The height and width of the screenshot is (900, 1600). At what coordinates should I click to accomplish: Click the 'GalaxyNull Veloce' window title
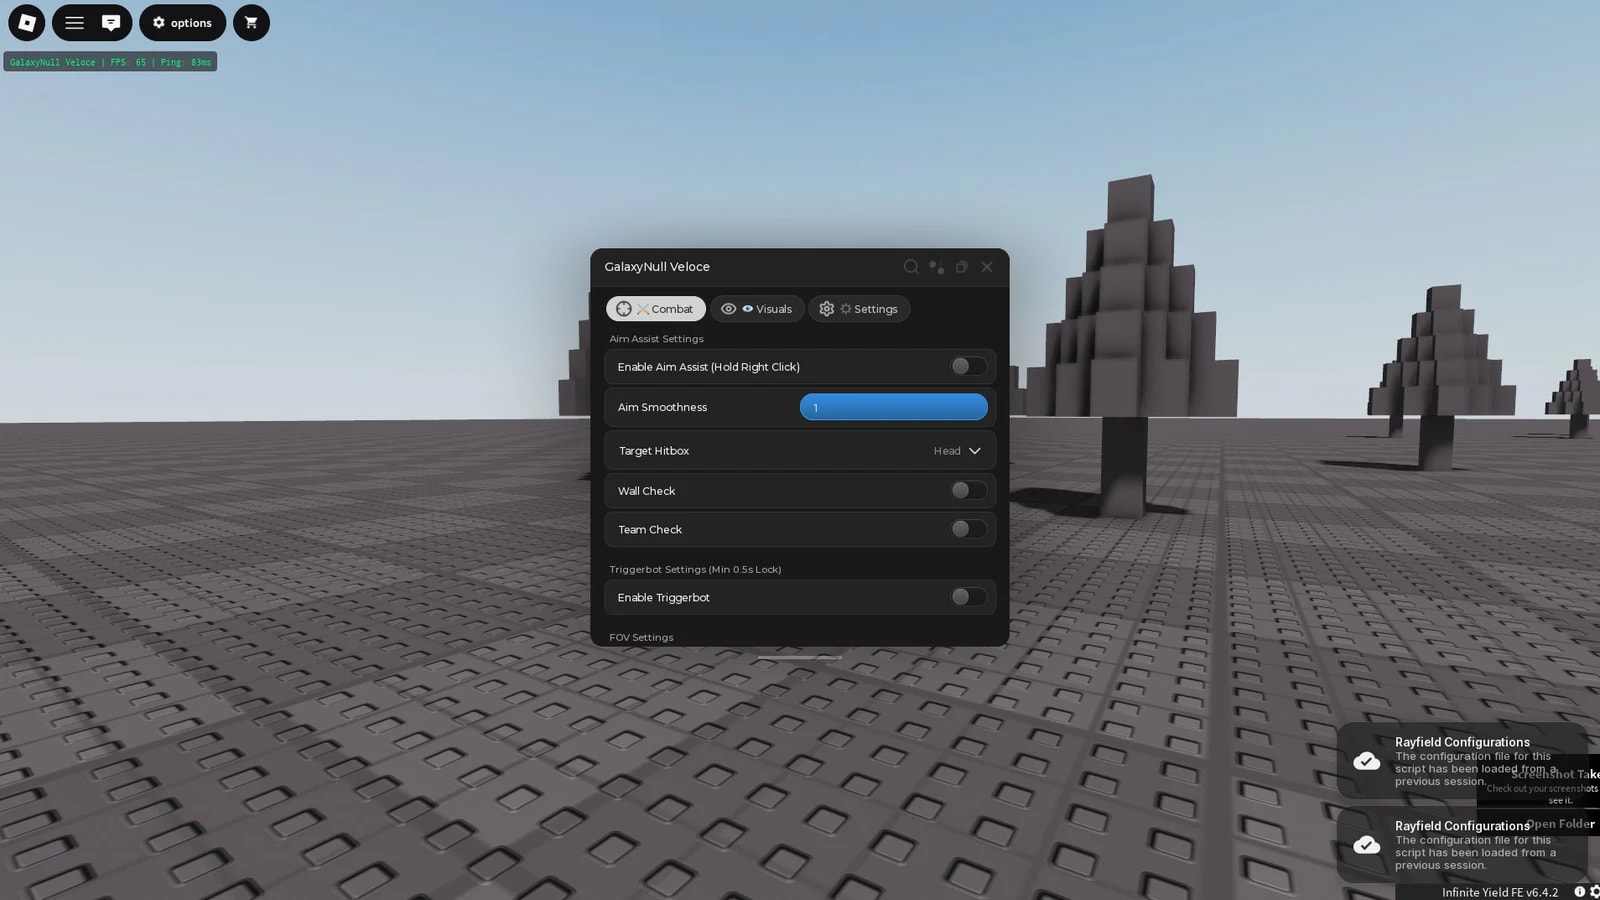(x=657, y=267)
